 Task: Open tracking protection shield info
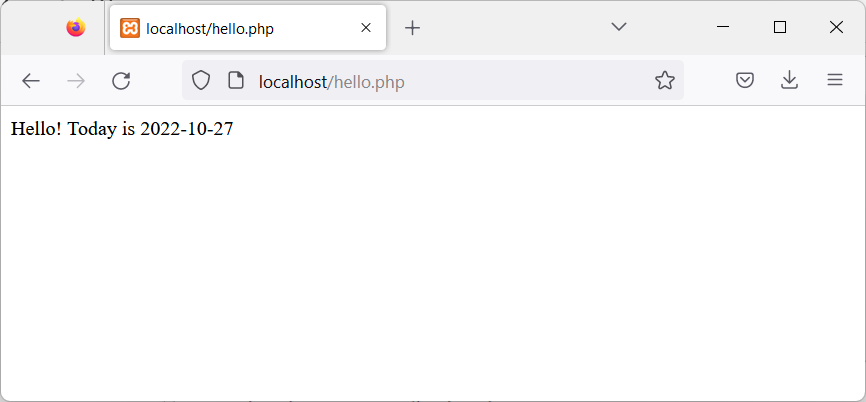(201, 81)
